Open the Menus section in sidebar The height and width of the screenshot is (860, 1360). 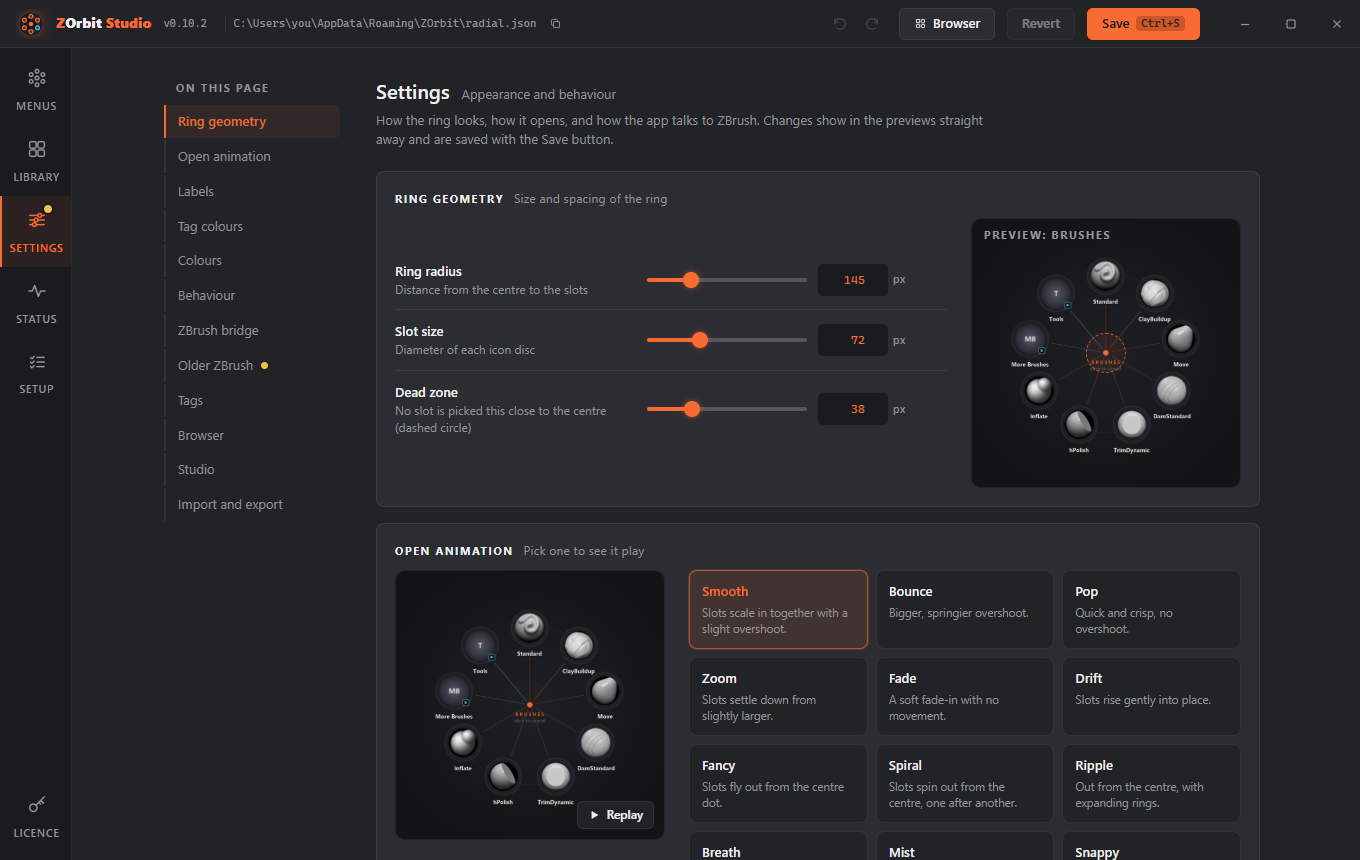click(x=36, y=90)
